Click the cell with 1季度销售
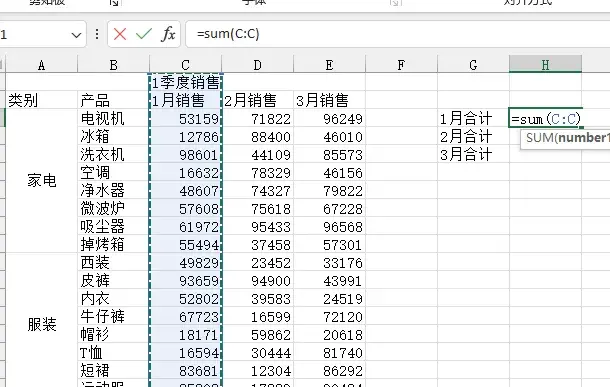Screen dimensions: 610x387 coord(186,82)
